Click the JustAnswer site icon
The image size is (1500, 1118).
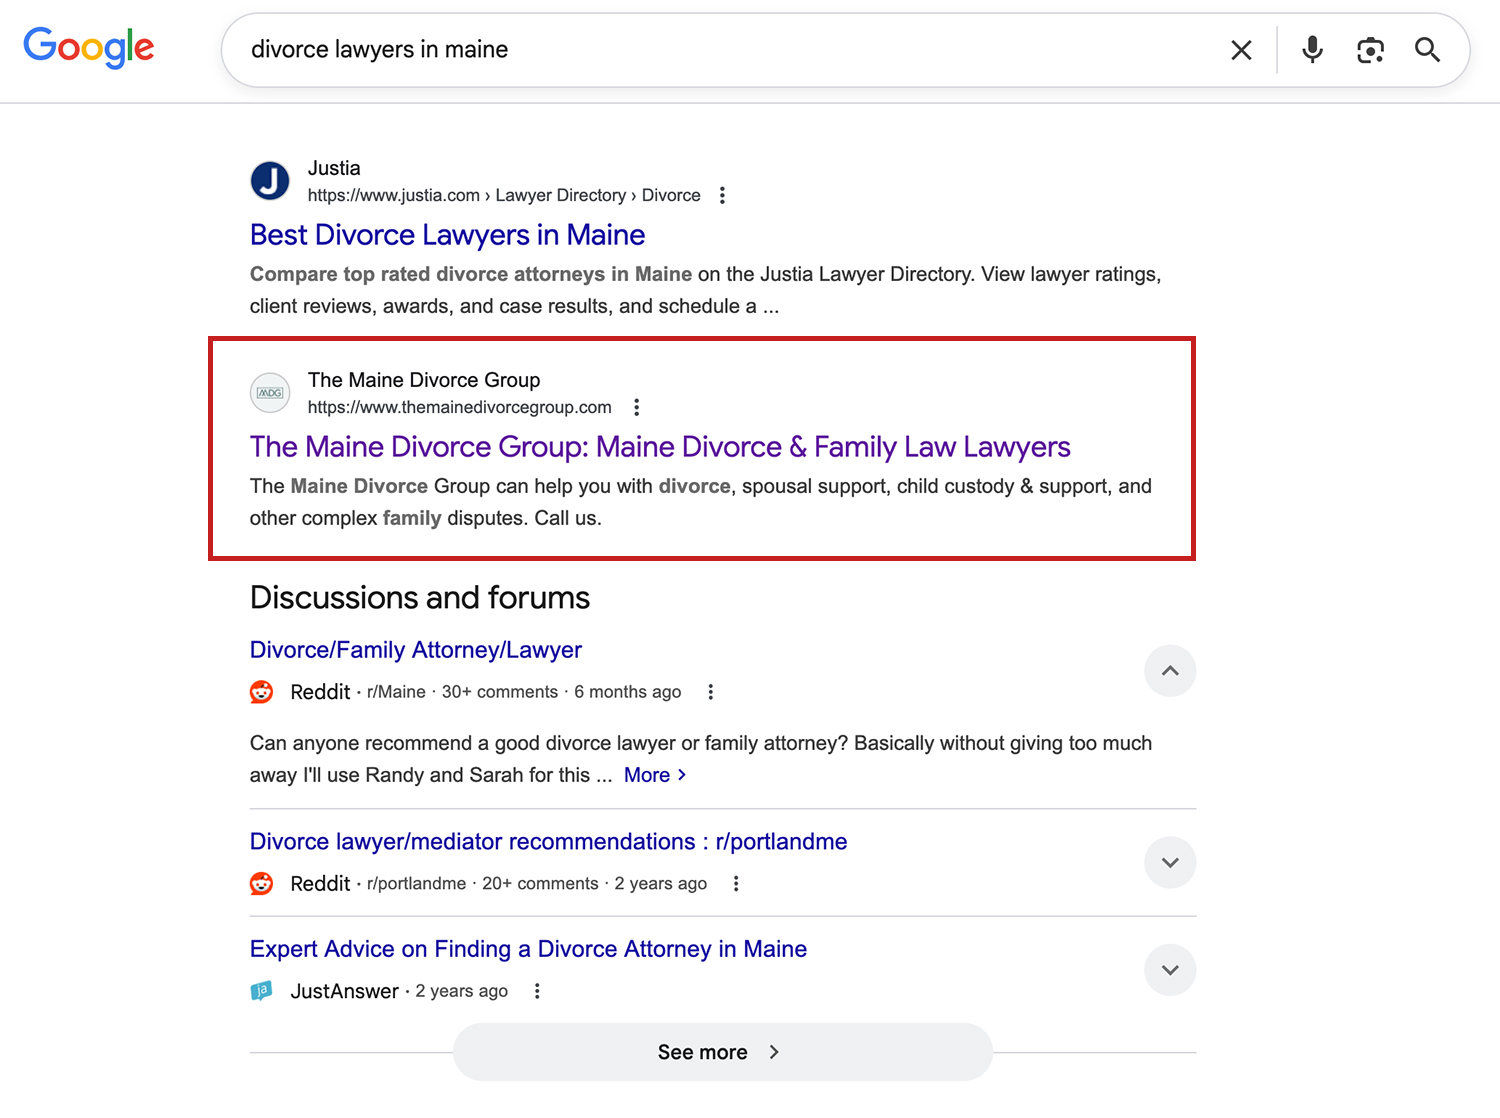[x=261, y=991]
